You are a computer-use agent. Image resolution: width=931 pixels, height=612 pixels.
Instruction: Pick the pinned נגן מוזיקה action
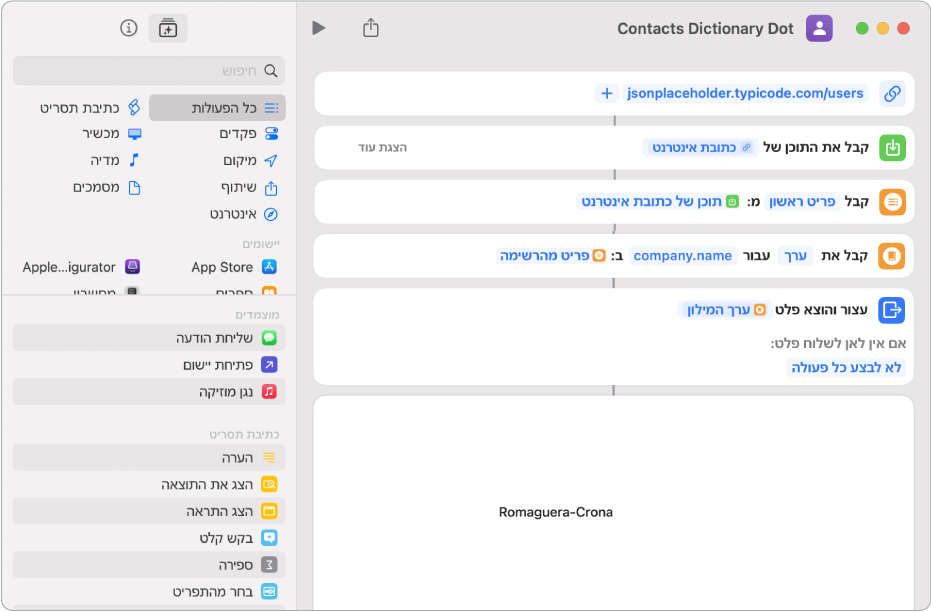tap(149, 392)
